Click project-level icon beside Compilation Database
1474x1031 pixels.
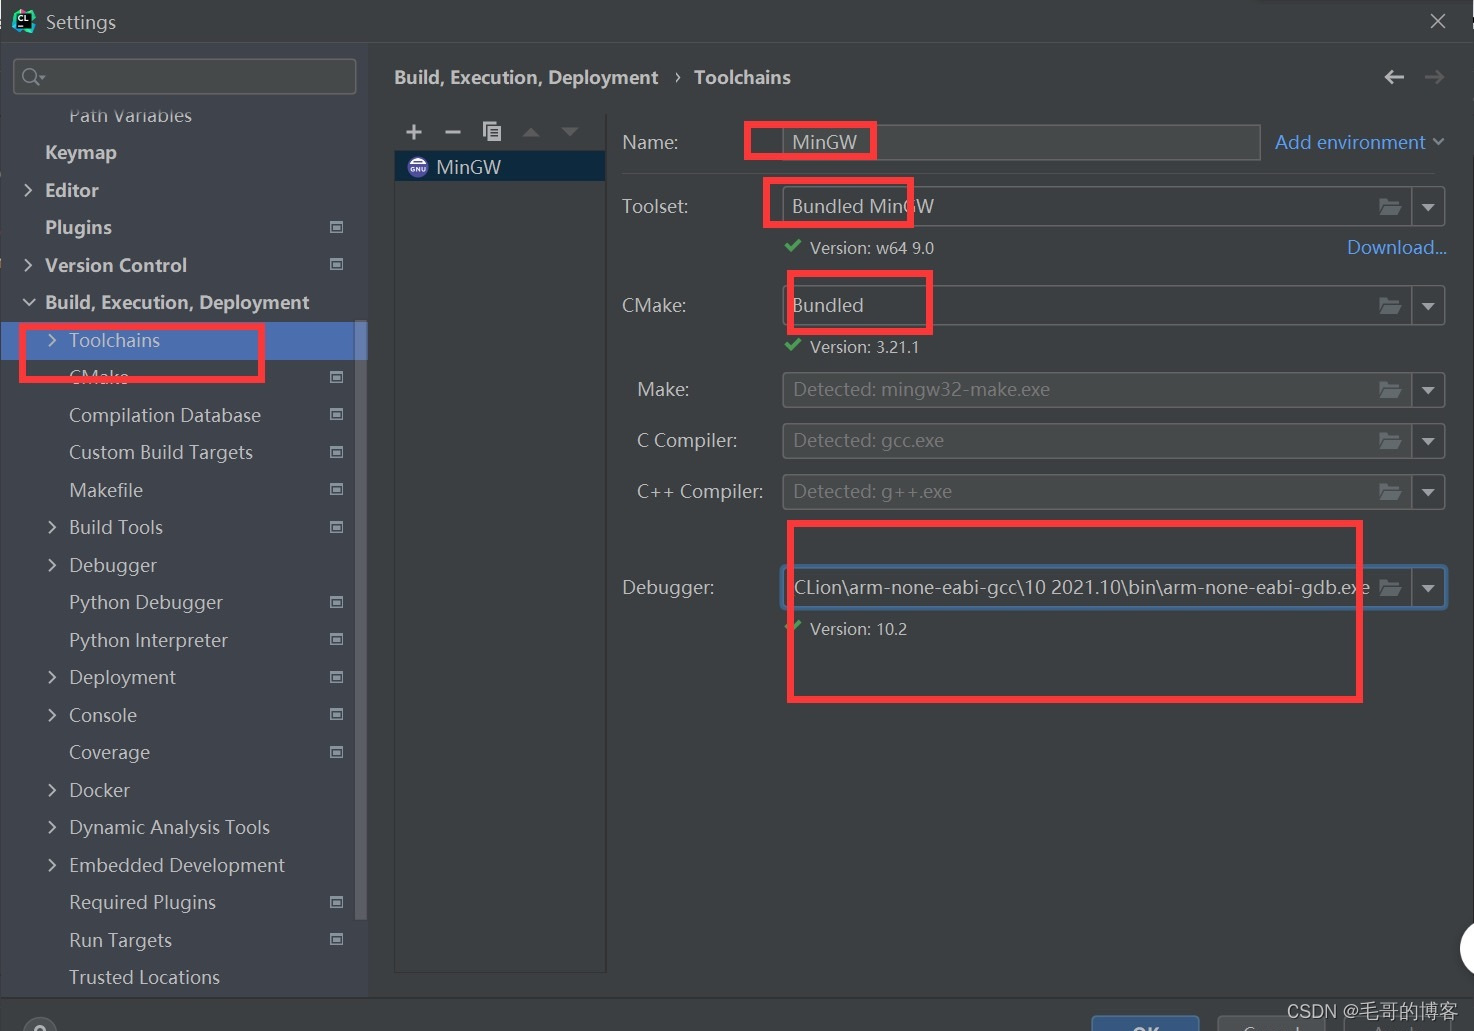[337, 415]
